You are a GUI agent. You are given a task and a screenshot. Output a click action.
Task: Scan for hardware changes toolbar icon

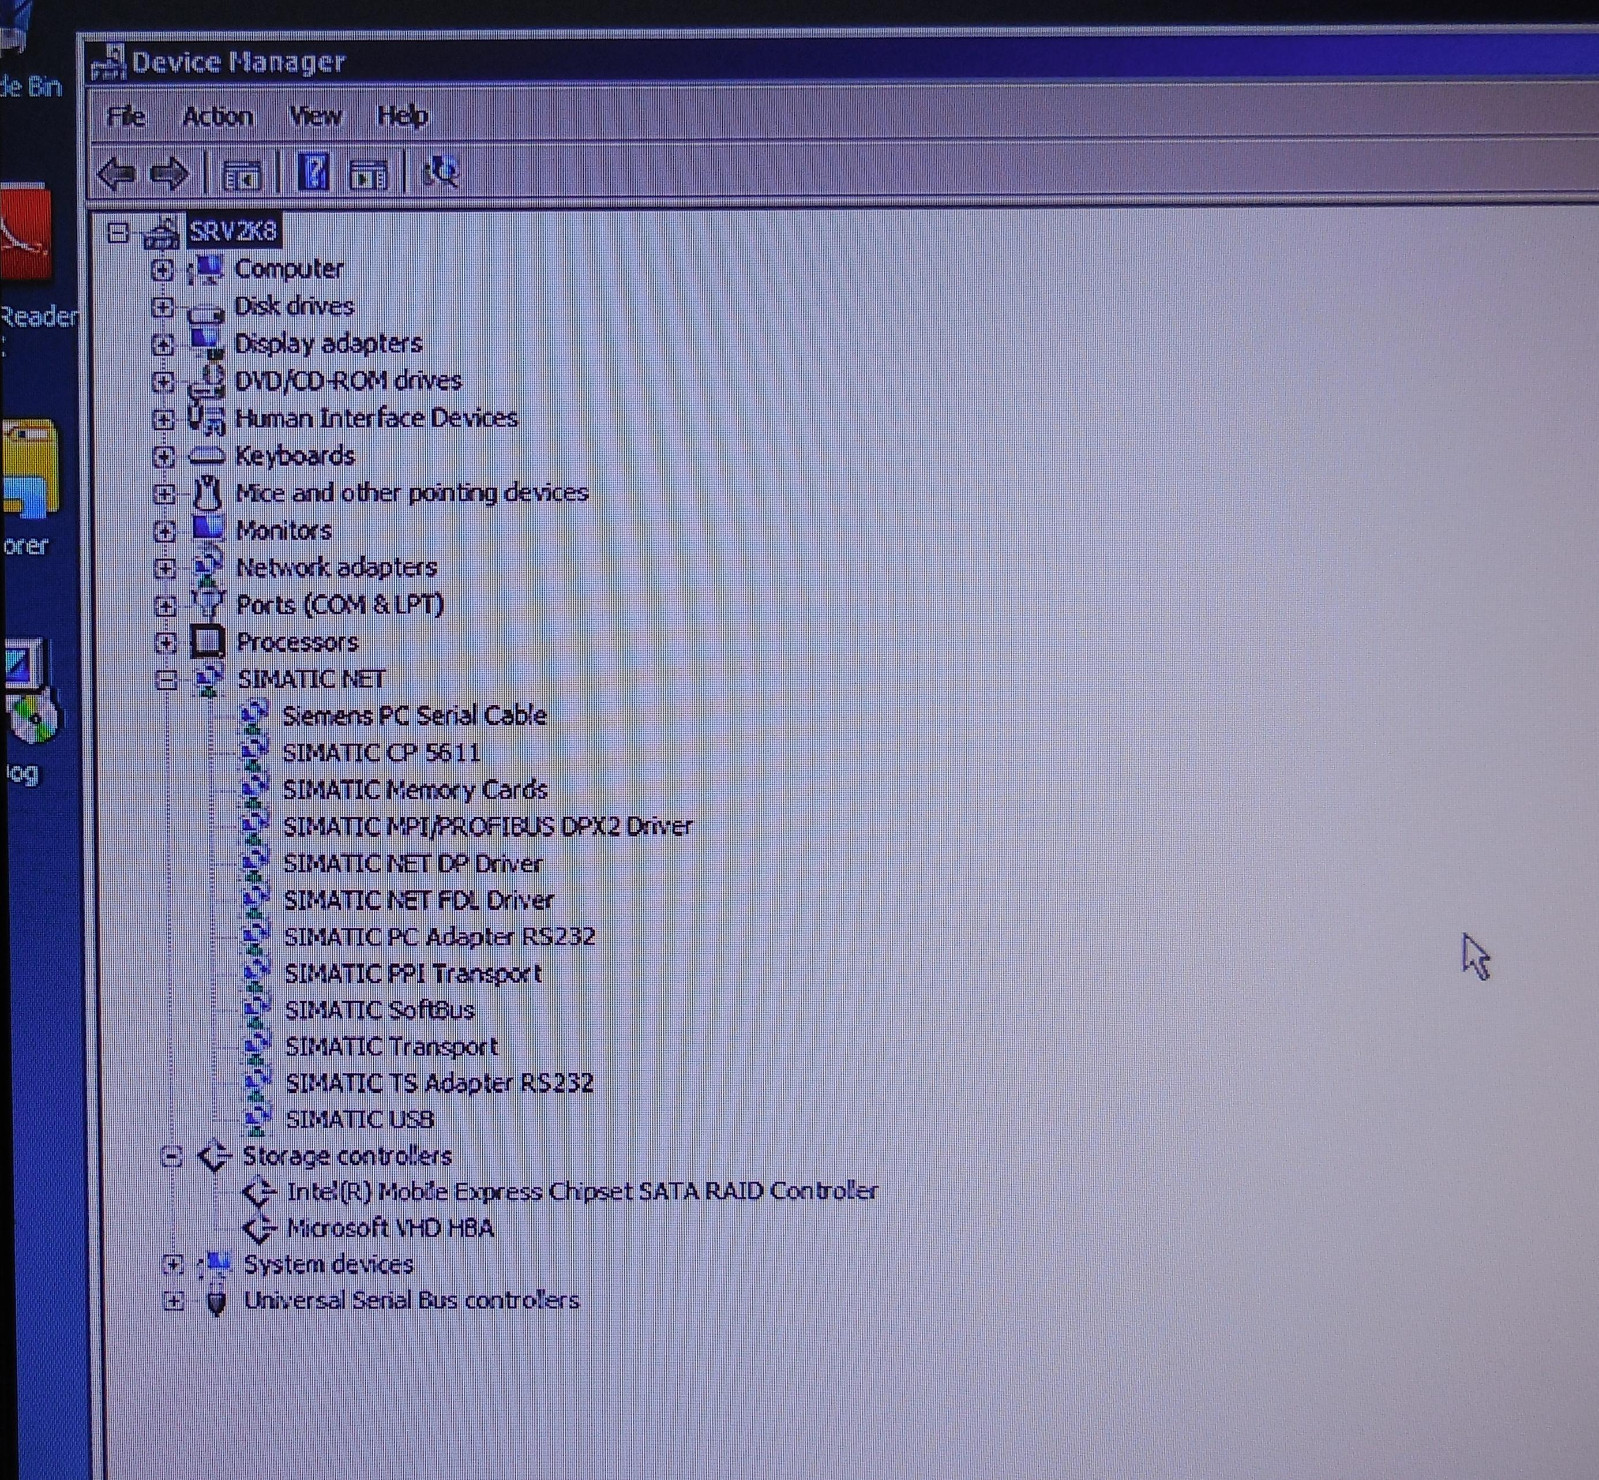click(440, 172)
